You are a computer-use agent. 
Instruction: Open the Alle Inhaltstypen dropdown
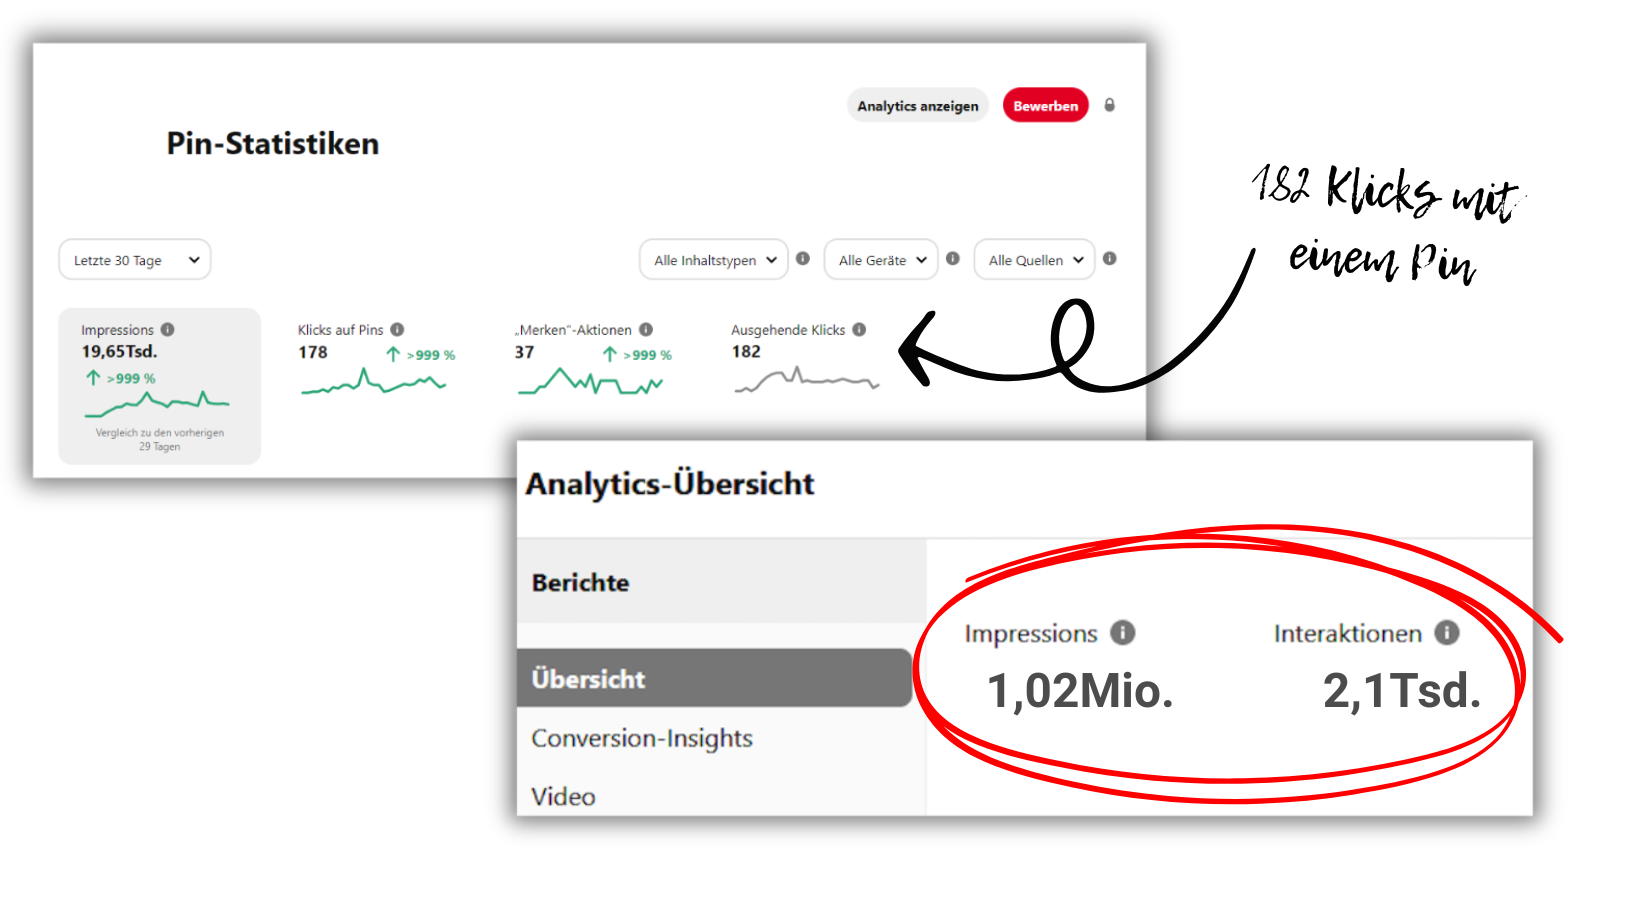point(714,260)
